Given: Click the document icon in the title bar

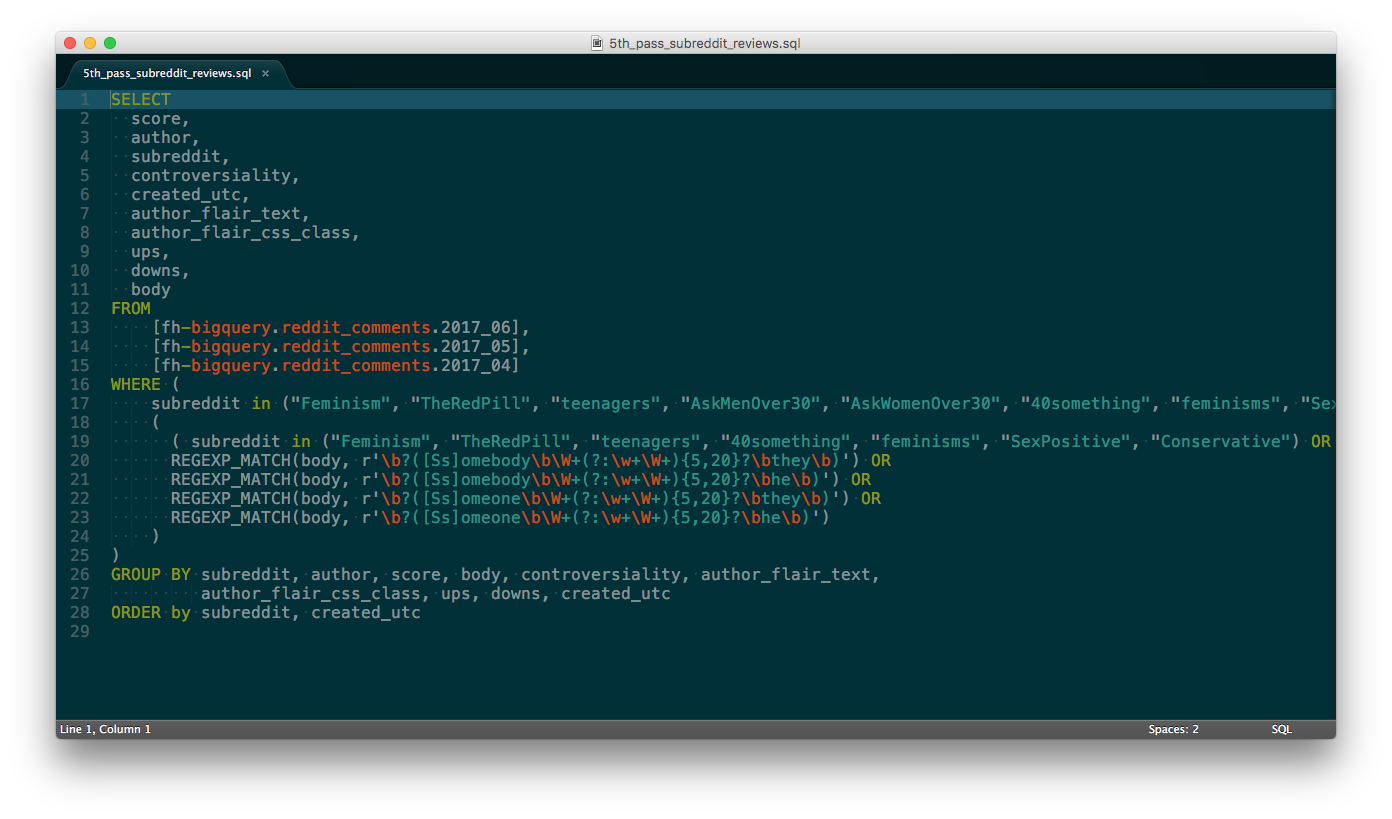Looking at the screenshot, I should click(x=597, y=43).
